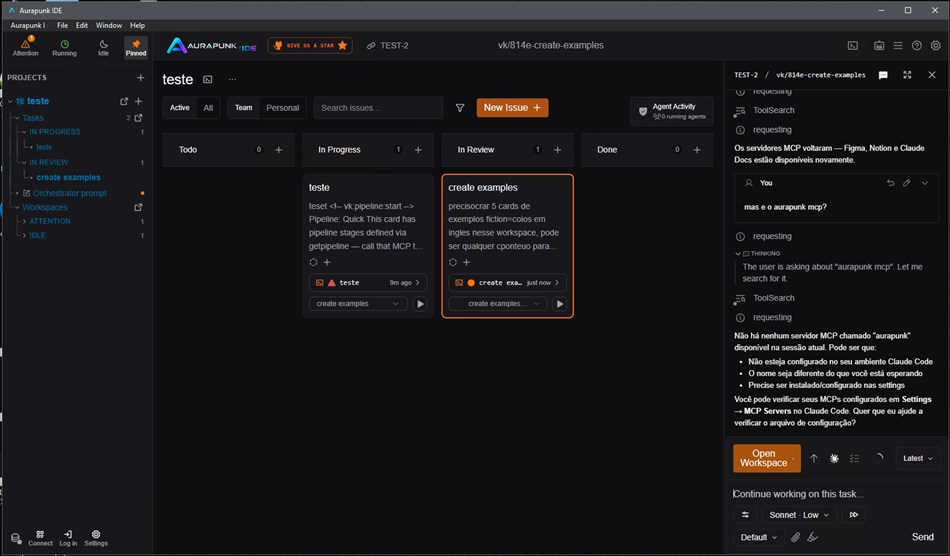Send the chat message
The width and height of the screenshot is (950, 556).
tap(922, 537)
